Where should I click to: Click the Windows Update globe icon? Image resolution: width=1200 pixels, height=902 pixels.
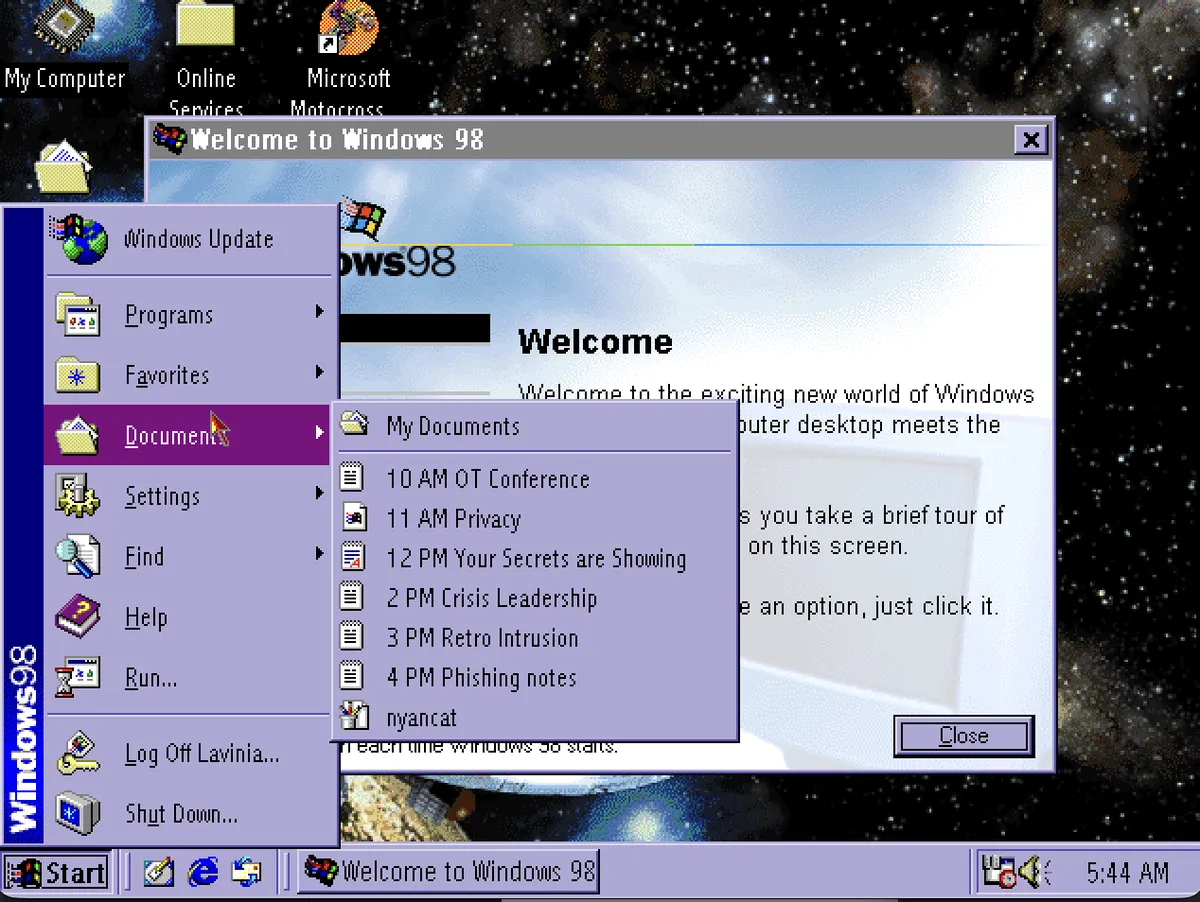pos(79,238)
